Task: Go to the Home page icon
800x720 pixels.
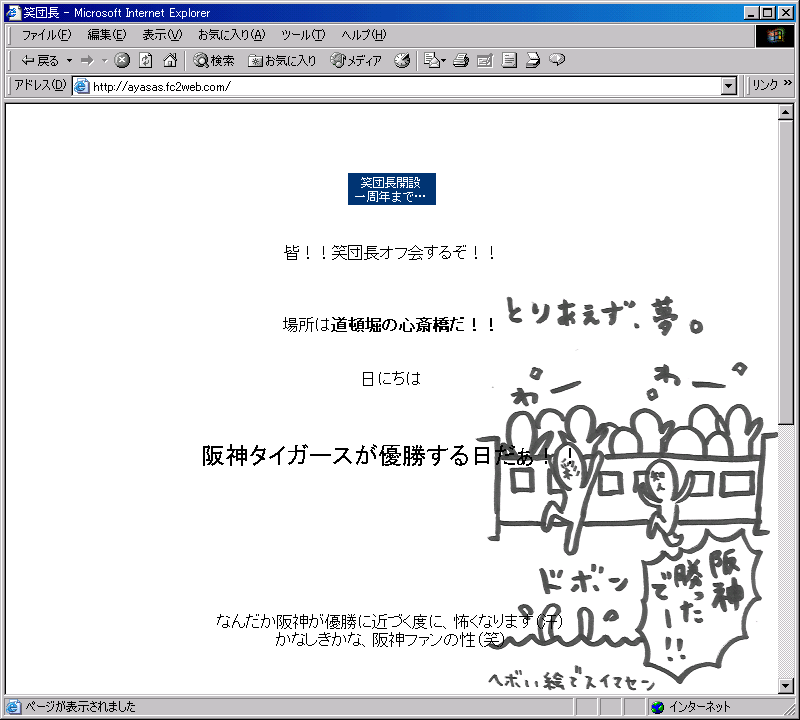Action: [170, 61]
